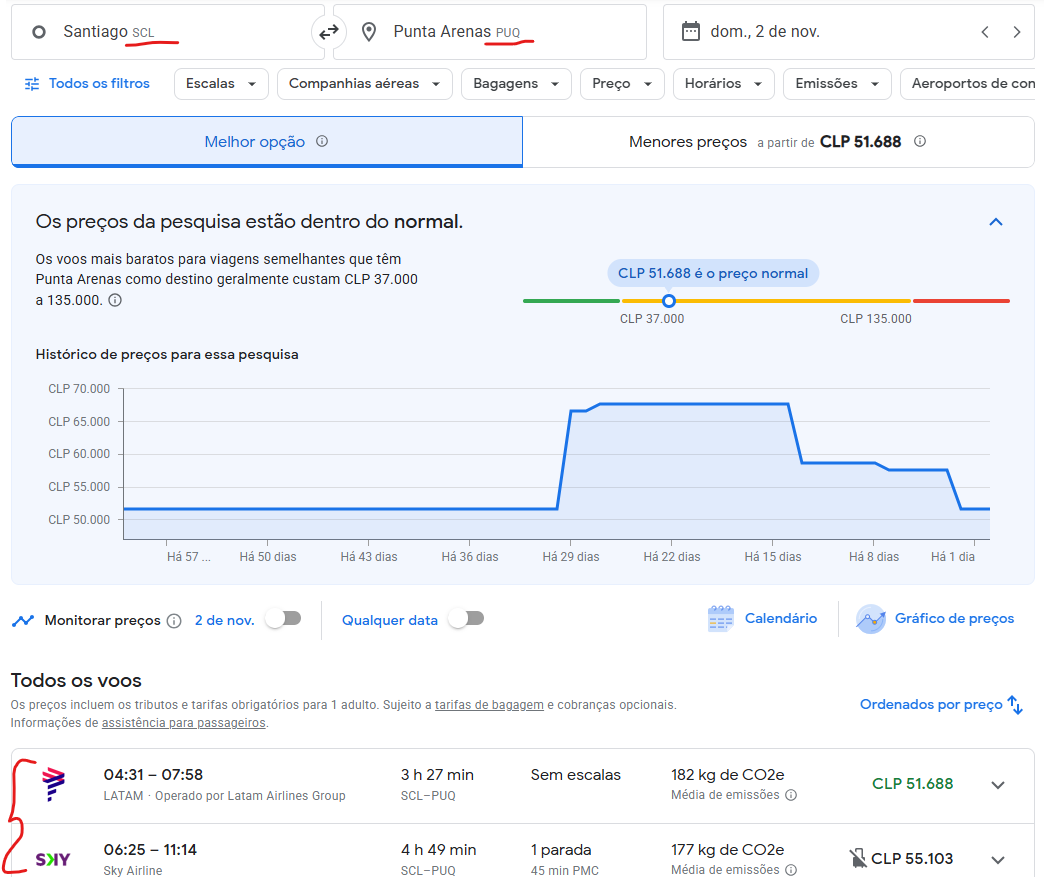1044x877 pixels.
Task: Click the info icon next to Monitorar preços
Action: click(x=174, y=621)
